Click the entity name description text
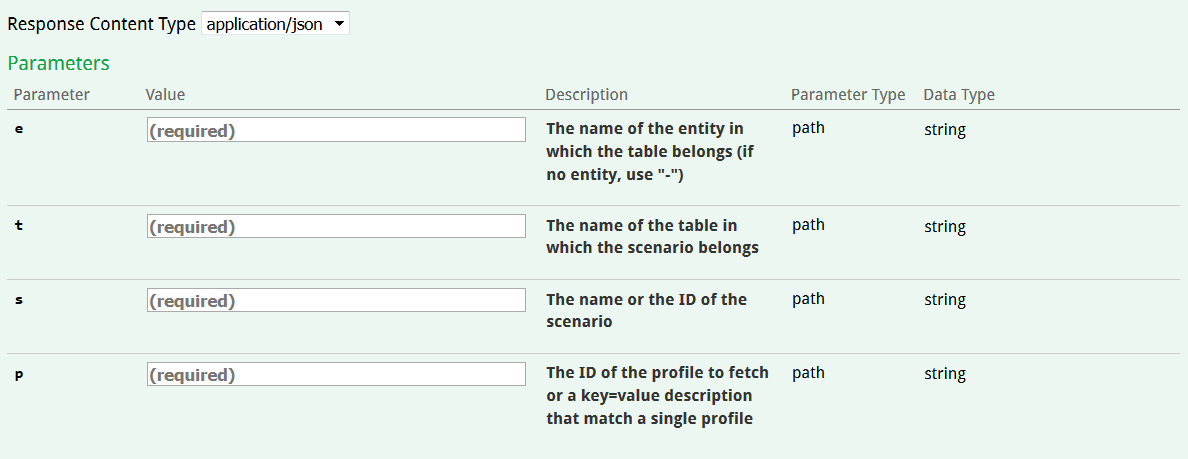The width and height of the screenshot is (1188, 459). [647, 151]
